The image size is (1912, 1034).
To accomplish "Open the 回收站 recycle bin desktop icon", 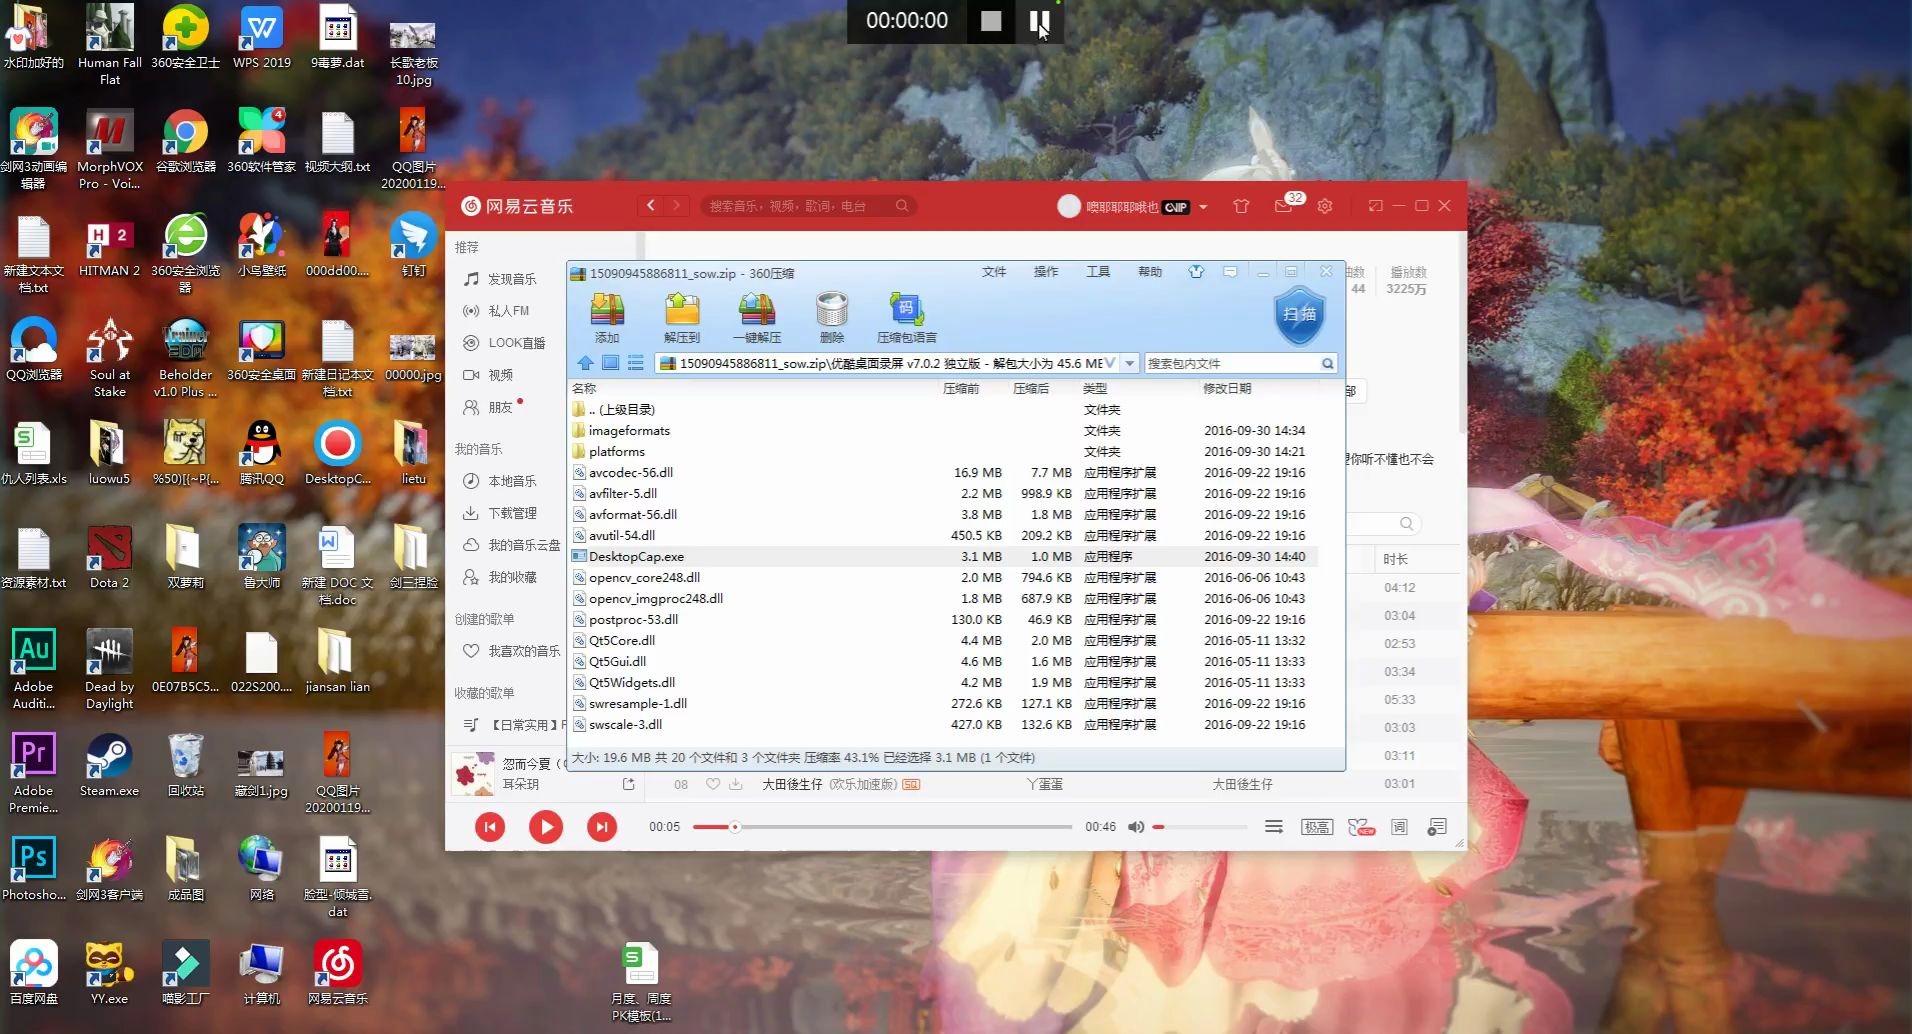I will point(186,765).
